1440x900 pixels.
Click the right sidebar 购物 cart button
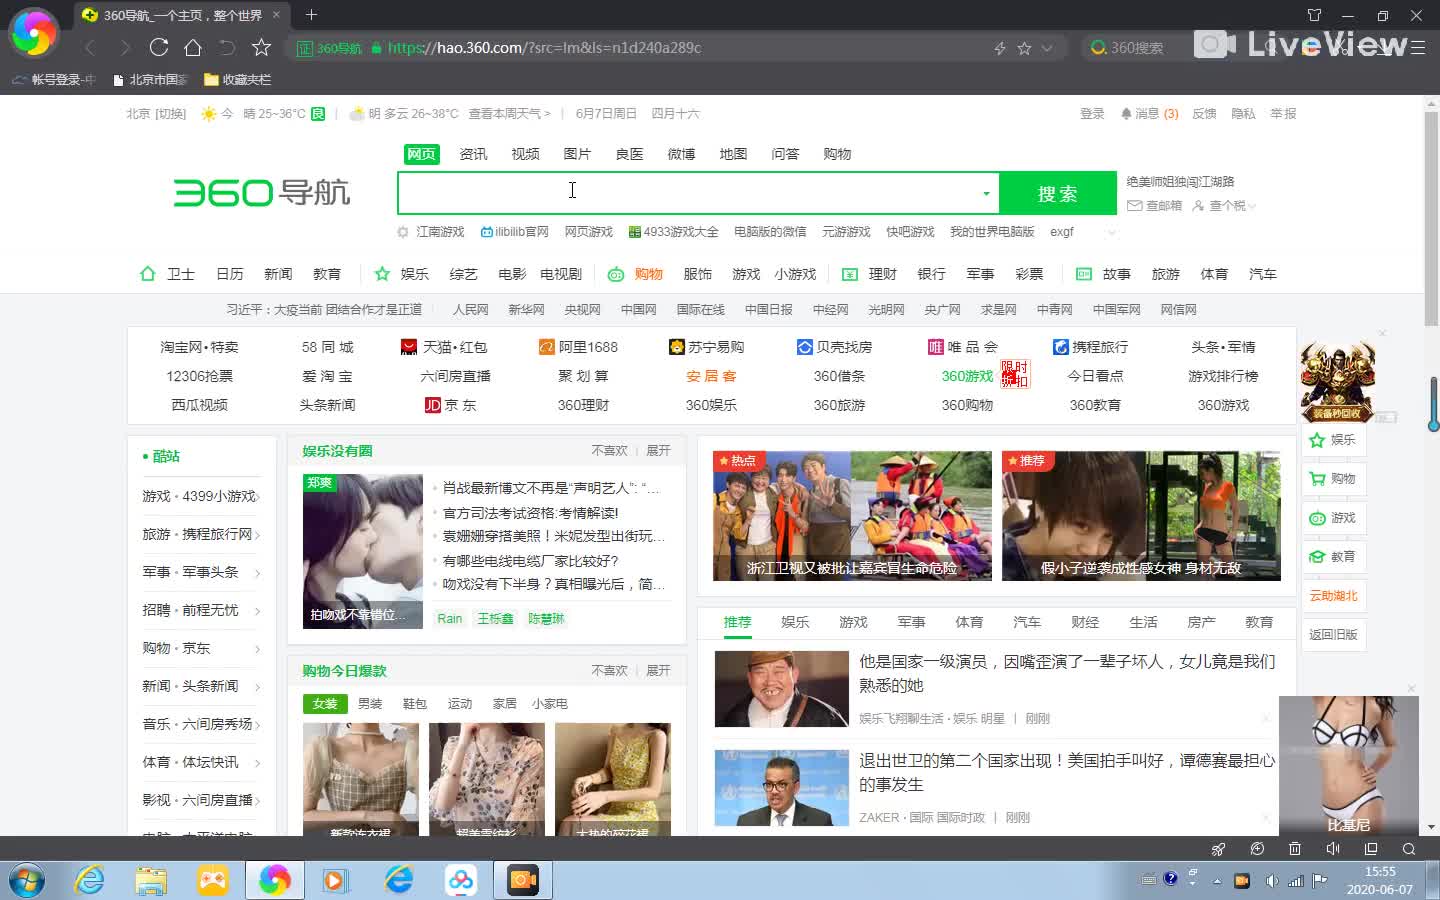tap(1332, 479)
